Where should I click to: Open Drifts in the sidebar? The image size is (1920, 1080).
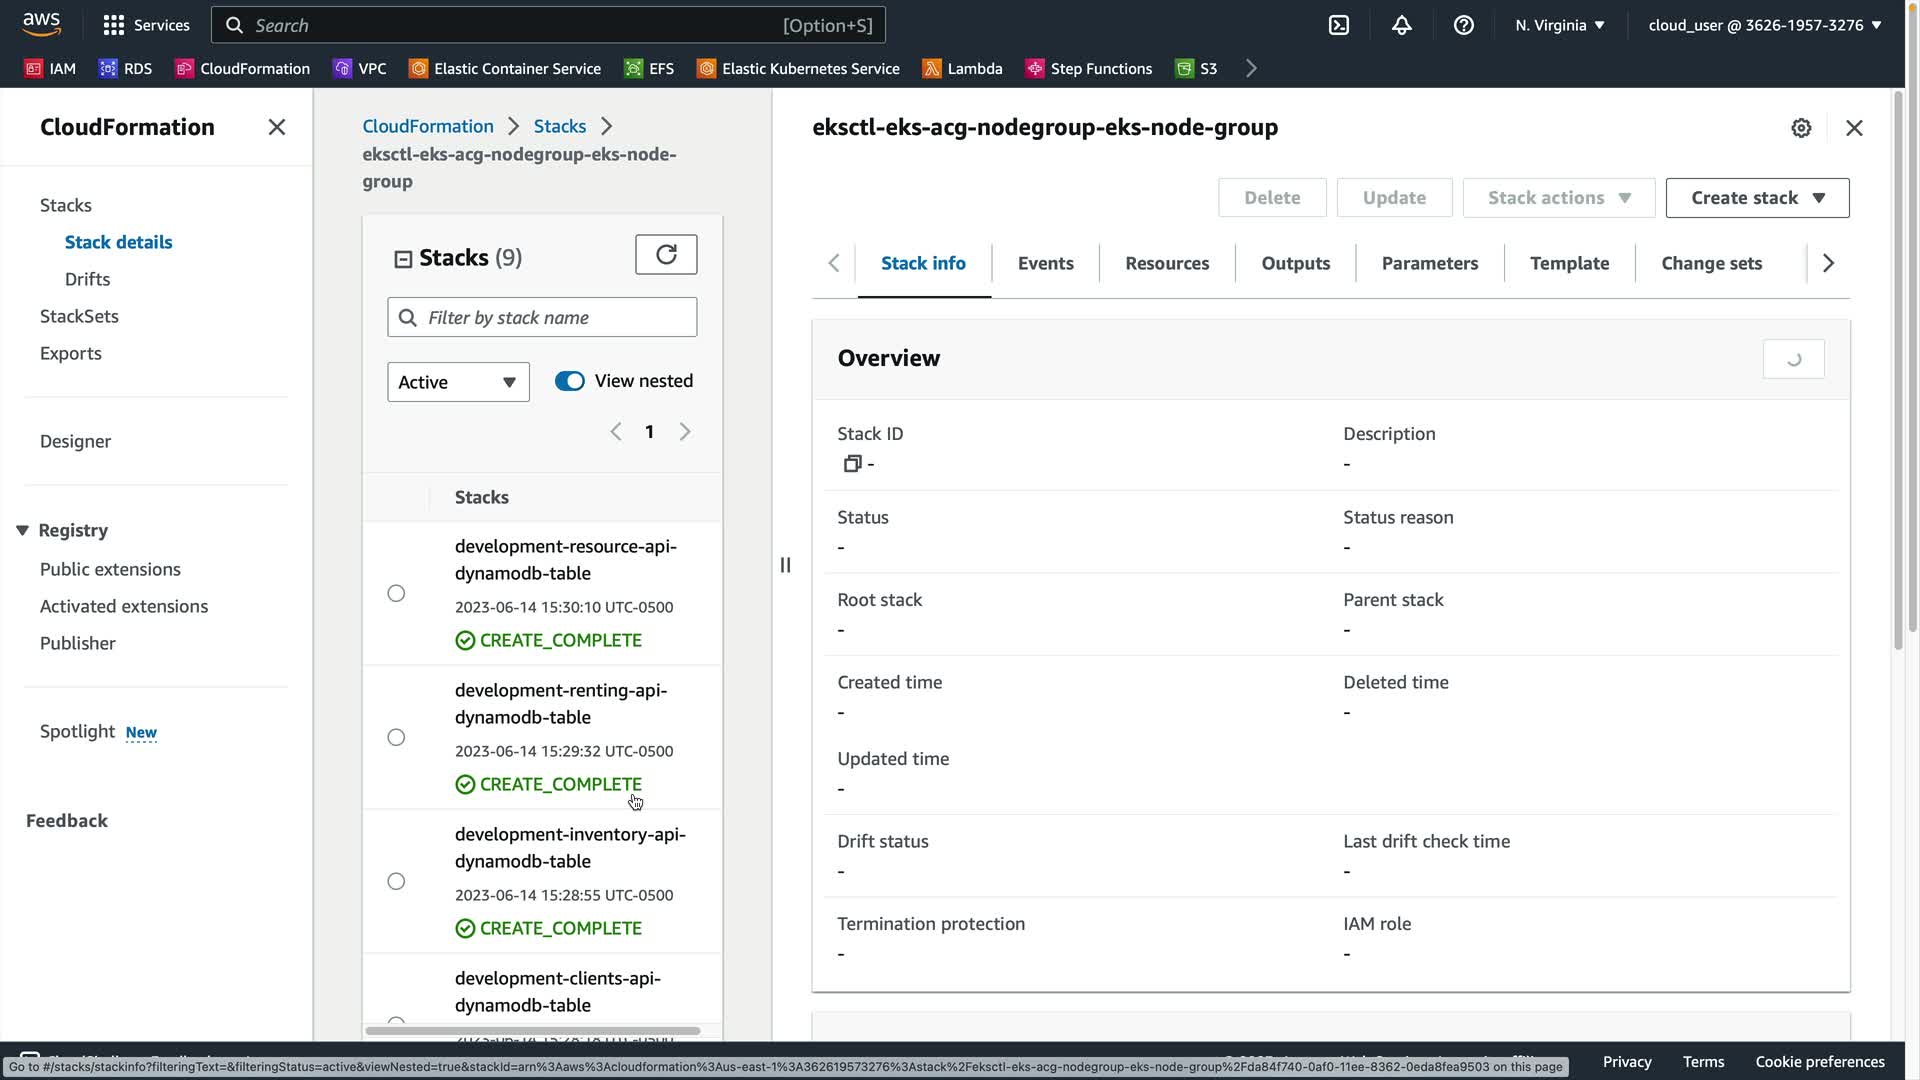coord(87,279)
